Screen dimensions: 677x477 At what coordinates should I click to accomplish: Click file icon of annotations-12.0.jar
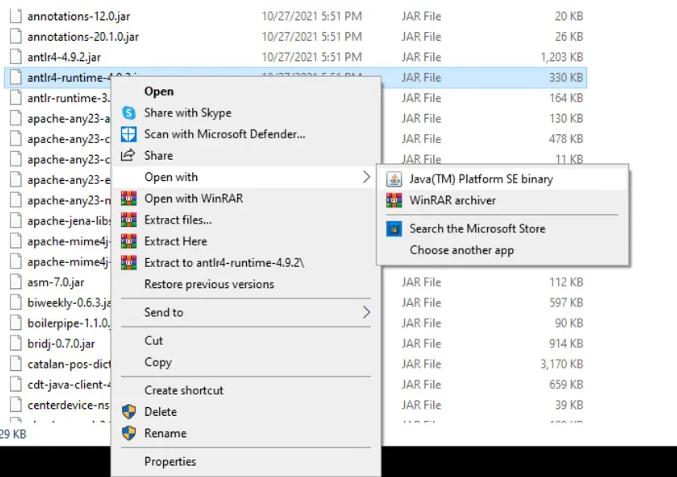[x=16, y=16]
